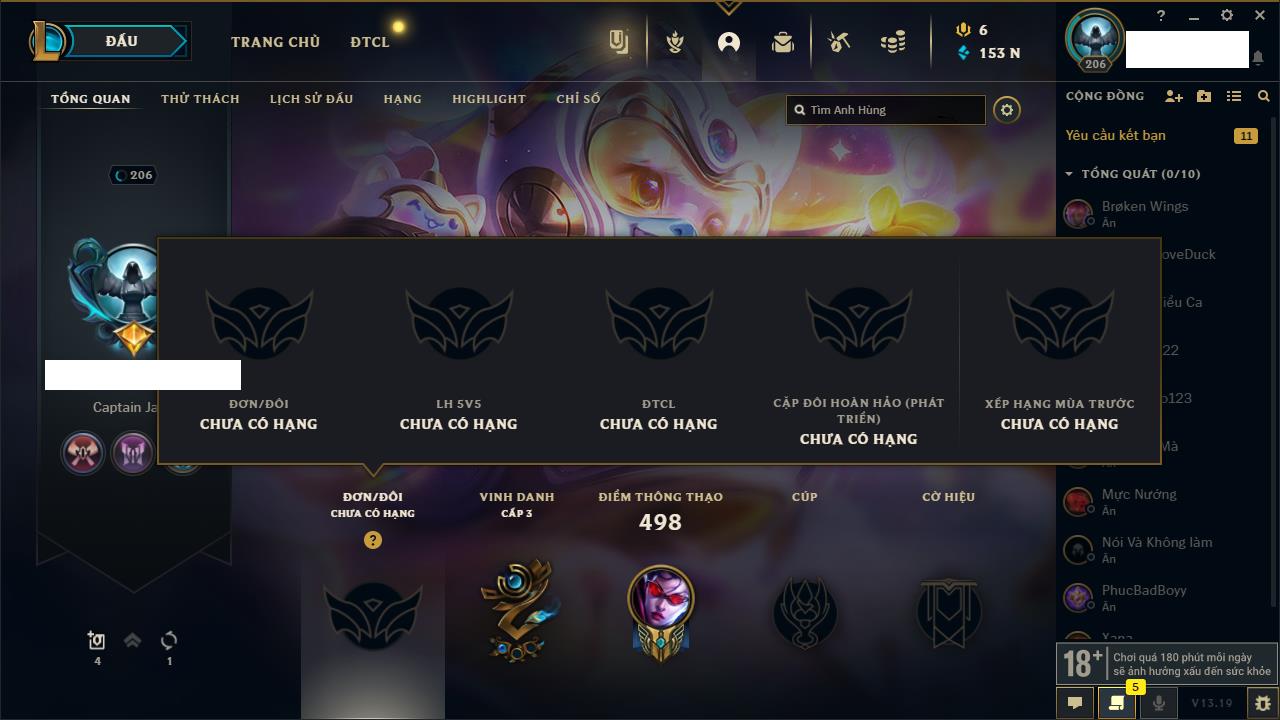Click question mark under ĐƠN/ĐÔI rank
Image resolution: width=1280 pixels, height=720 pixels.
tap(373, 540)
